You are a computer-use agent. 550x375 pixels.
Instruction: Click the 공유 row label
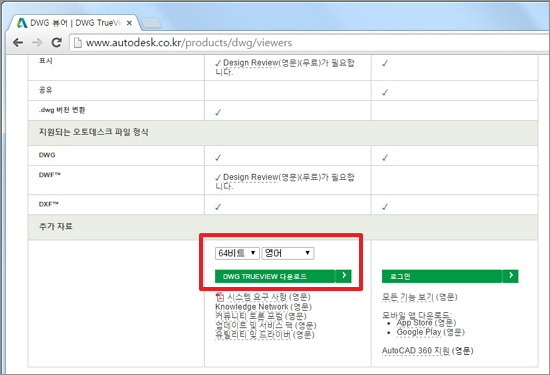click(45, 90)
